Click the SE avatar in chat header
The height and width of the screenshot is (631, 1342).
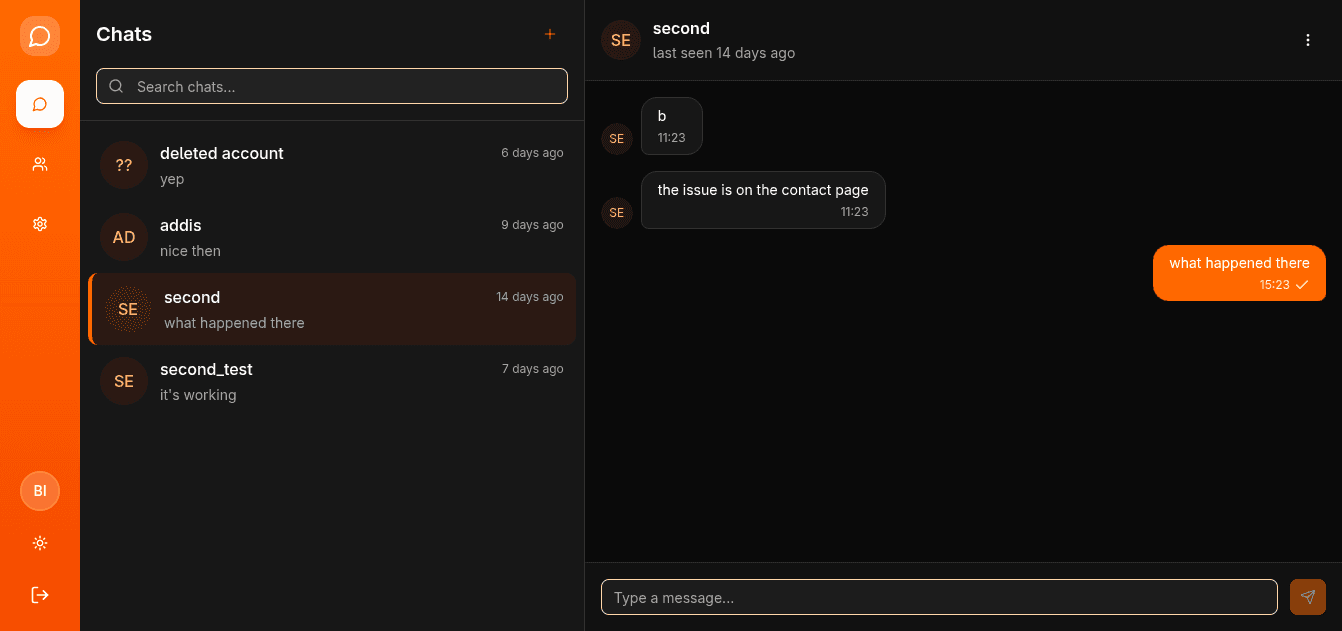pos(621,40)
